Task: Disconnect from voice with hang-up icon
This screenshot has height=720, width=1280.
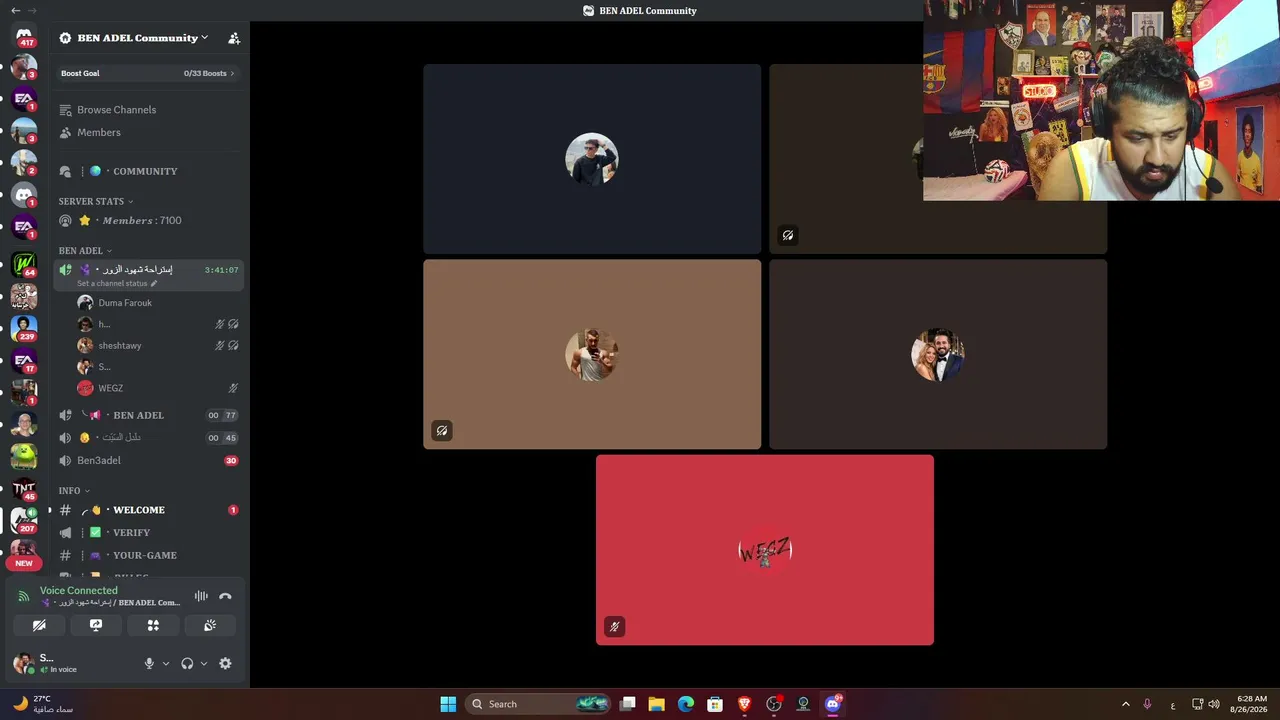Action: [225, 596]
